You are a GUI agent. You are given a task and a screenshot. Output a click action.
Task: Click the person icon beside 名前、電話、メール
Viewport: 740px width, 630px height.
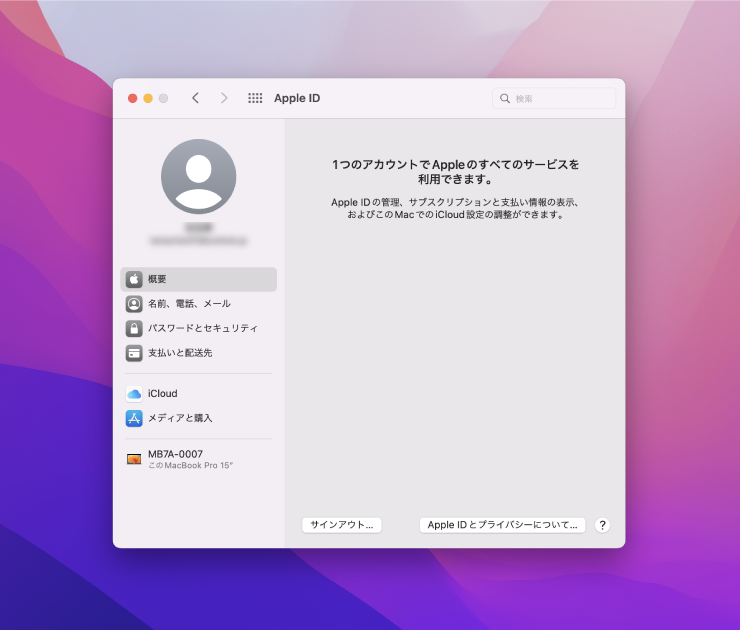pyautogui.click(x=134, y=304)
